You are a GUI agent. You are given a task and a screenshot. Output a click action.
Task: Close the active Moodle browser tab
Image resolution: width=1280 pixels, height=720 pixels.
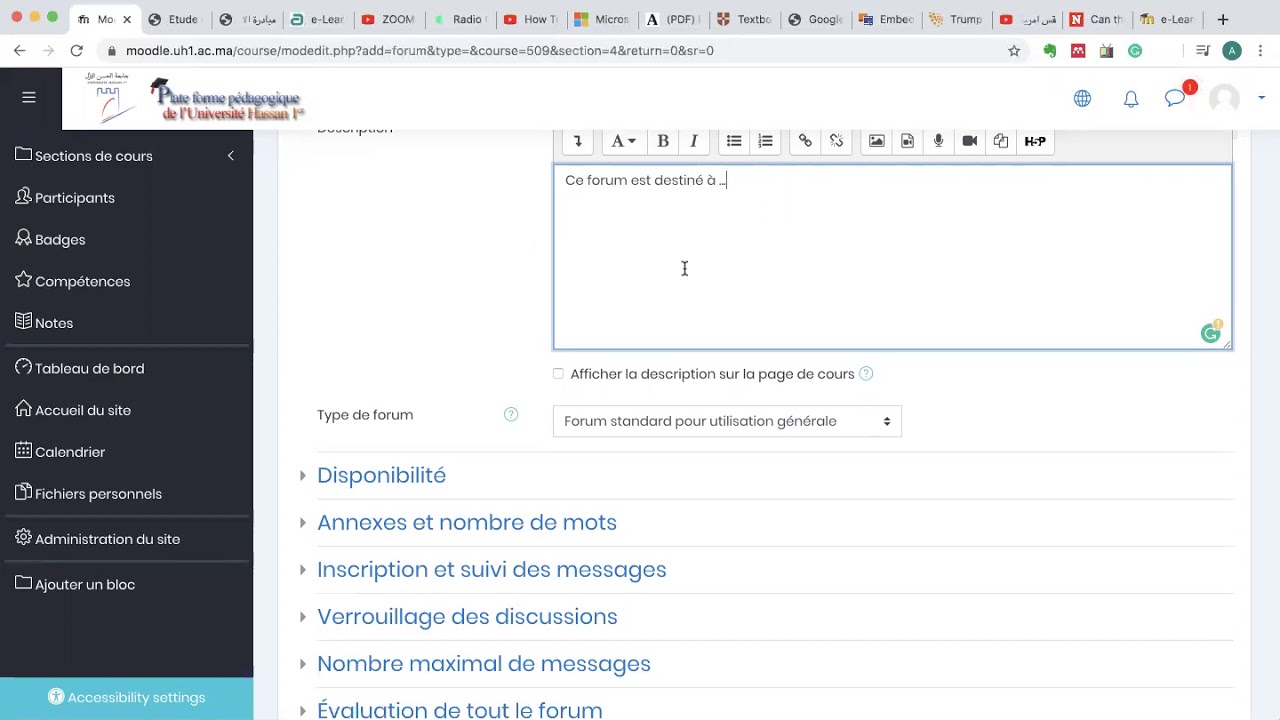[x=127, y=19]
